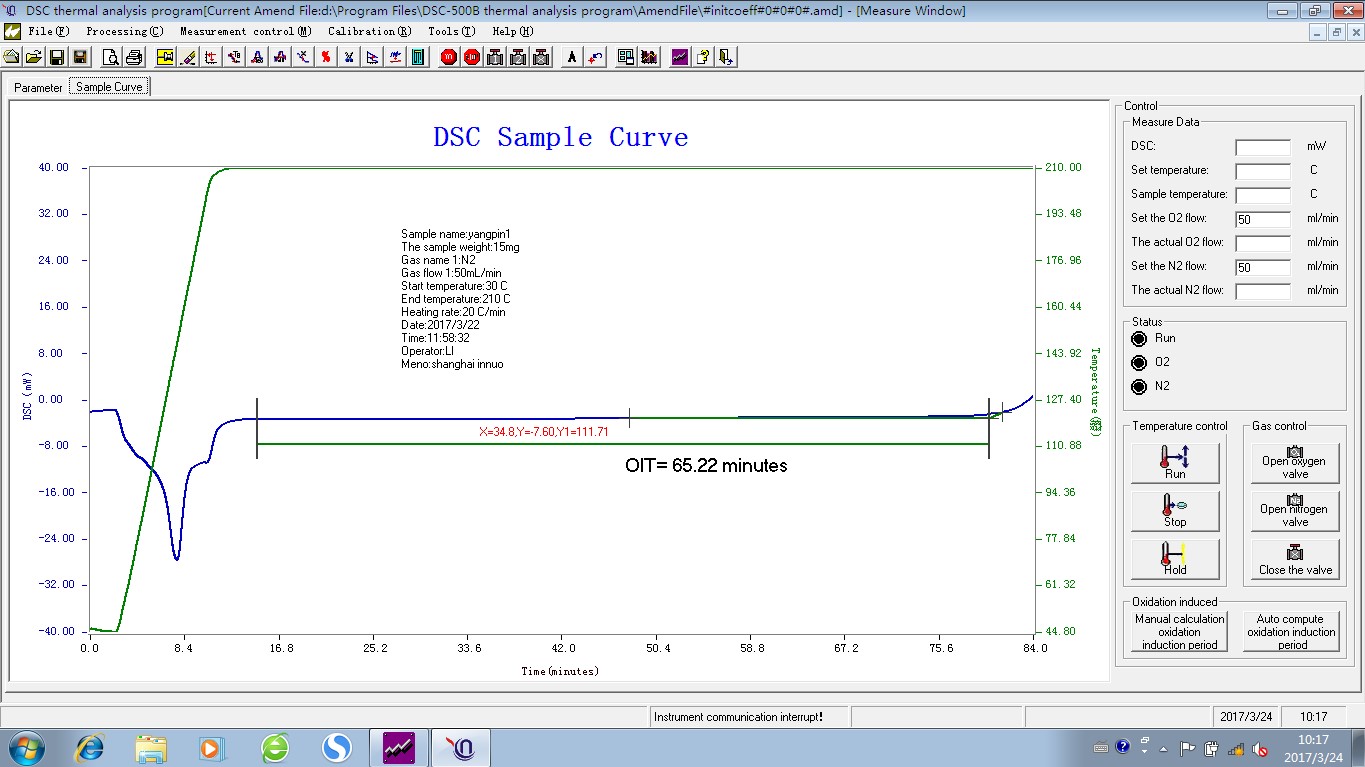Click Open oxygen valve button
Image resolution: width=1365 pixels, height=767 pixels.
coord(1295,463)
